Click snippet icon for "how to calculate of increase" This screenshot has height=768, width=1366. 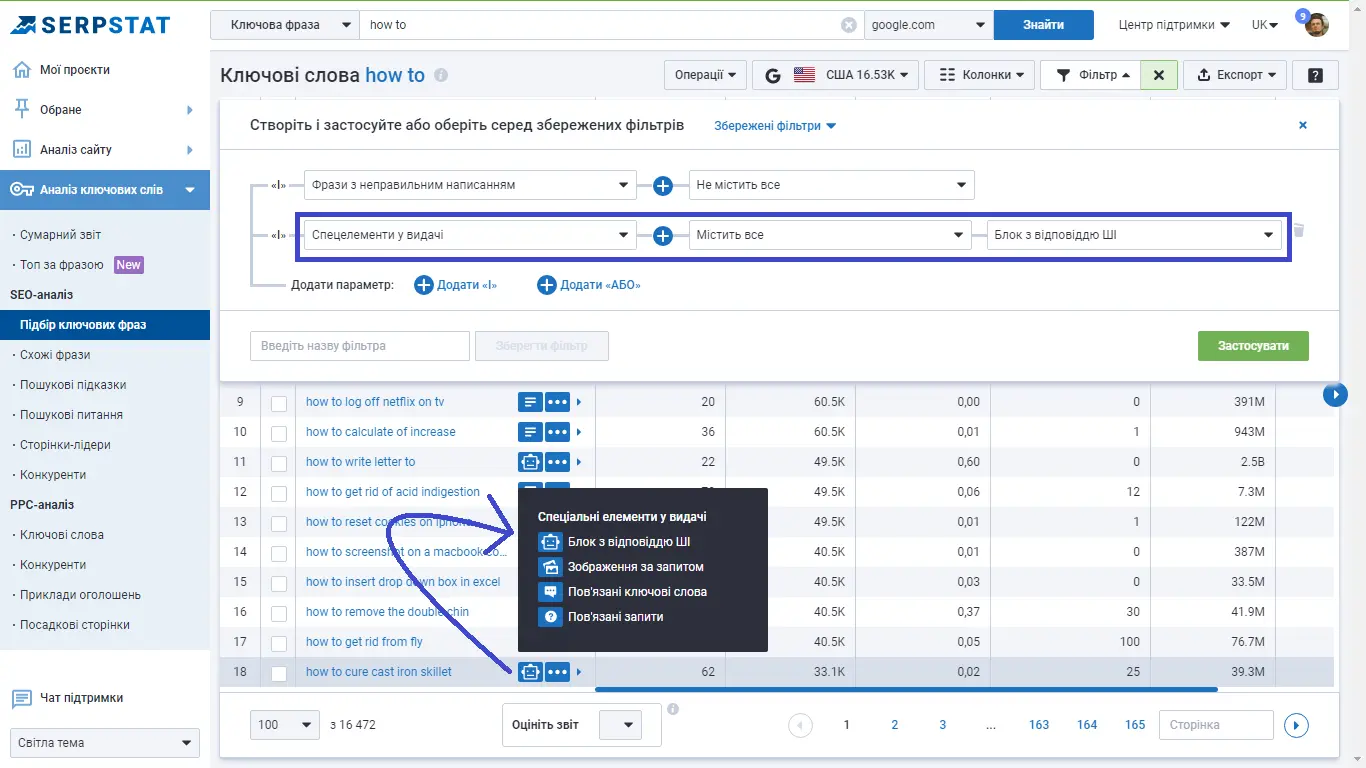pyautogui.click(x=530, y=432)
